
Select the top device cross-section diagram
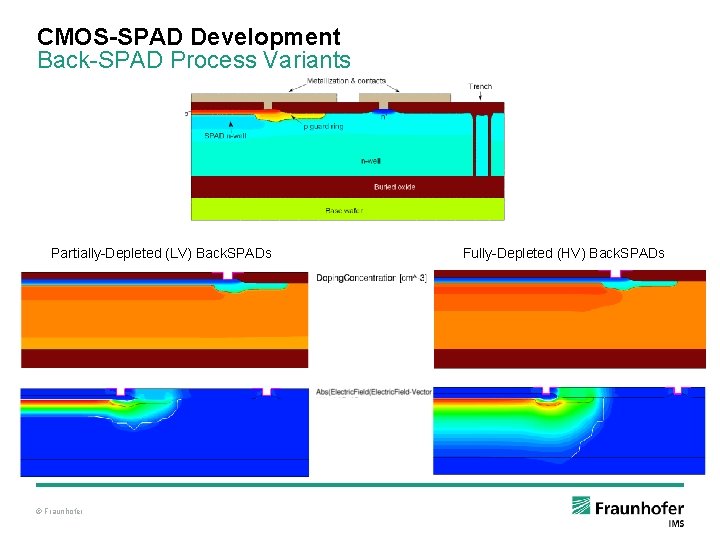348,157
